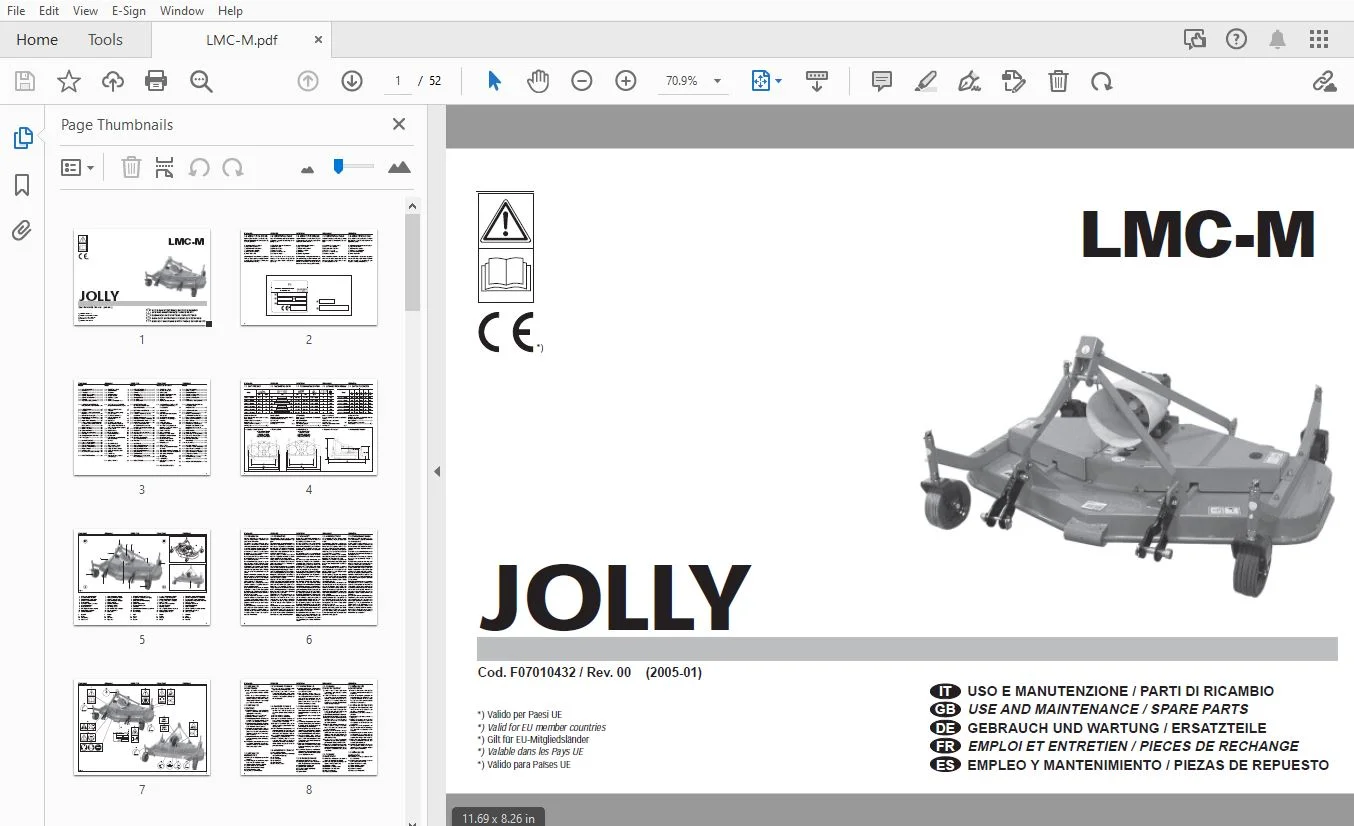Delete with the toolbar trash can icon
Viewport: 1354px width, 826px height.
pos(1058,81)
